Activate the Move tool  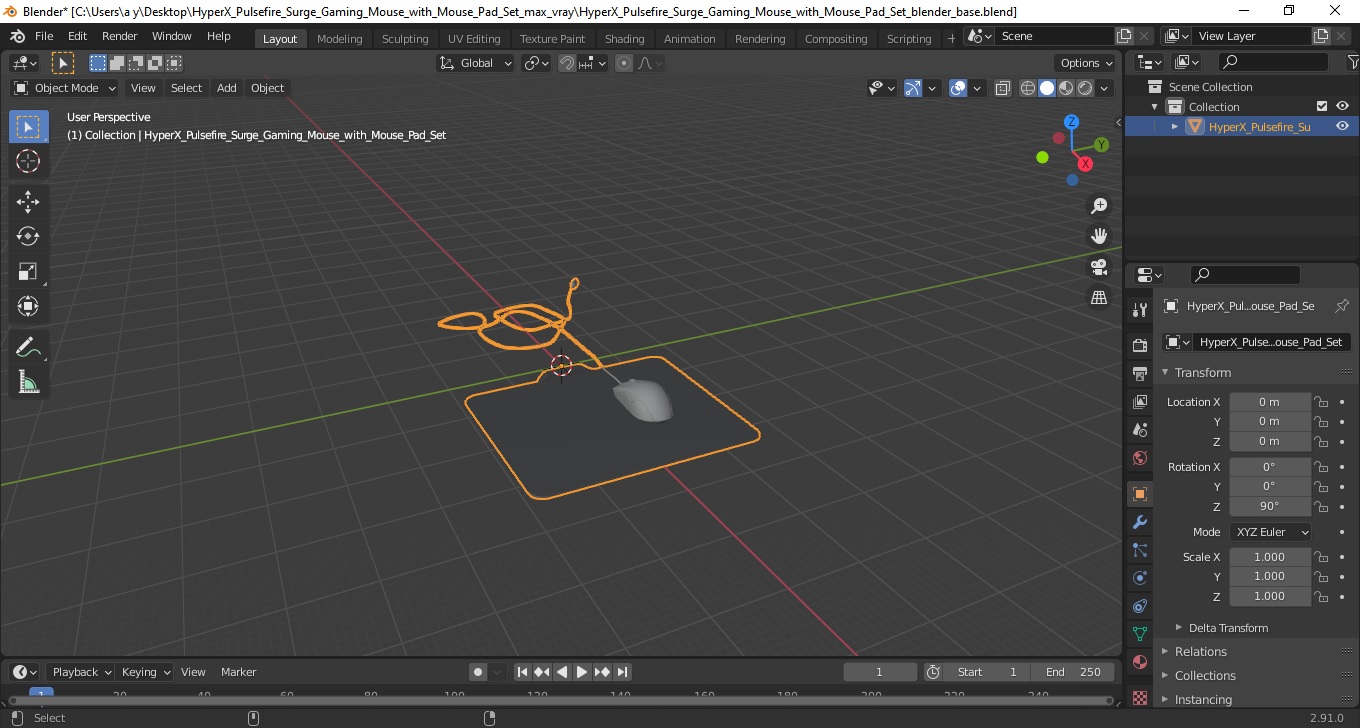(x=28, y=202)
